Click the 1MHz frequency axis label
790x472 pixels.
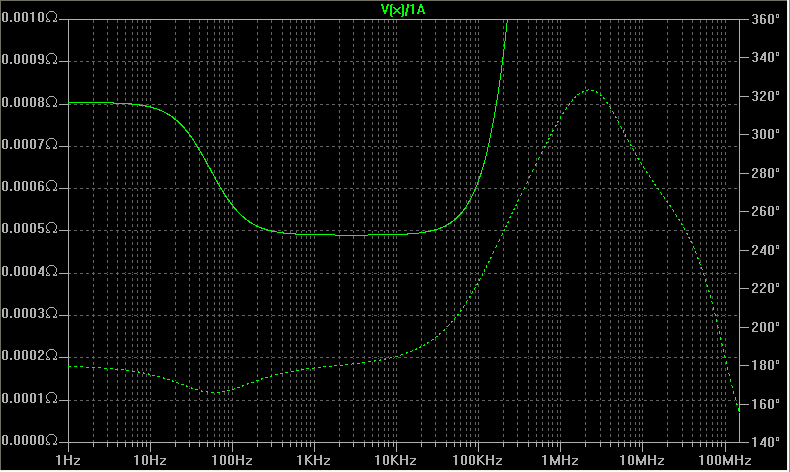[560, 460]
